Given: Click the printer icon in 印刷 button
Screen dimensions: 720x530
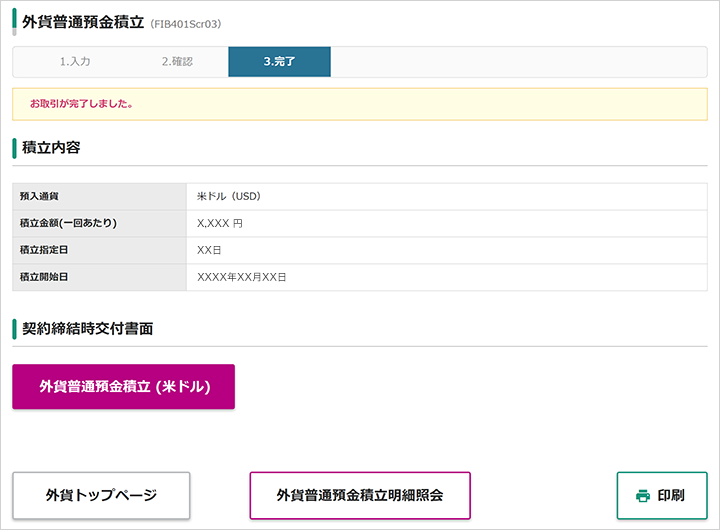Looking at the screenshot, I should [x=643, y=496].
